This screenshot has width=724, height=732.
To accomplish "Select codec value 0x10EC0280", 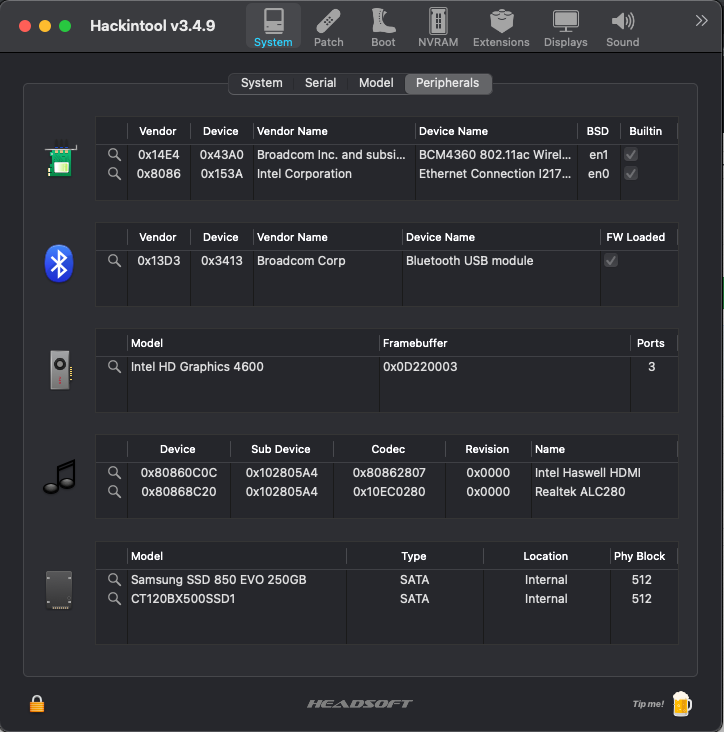I will point(389,492).
